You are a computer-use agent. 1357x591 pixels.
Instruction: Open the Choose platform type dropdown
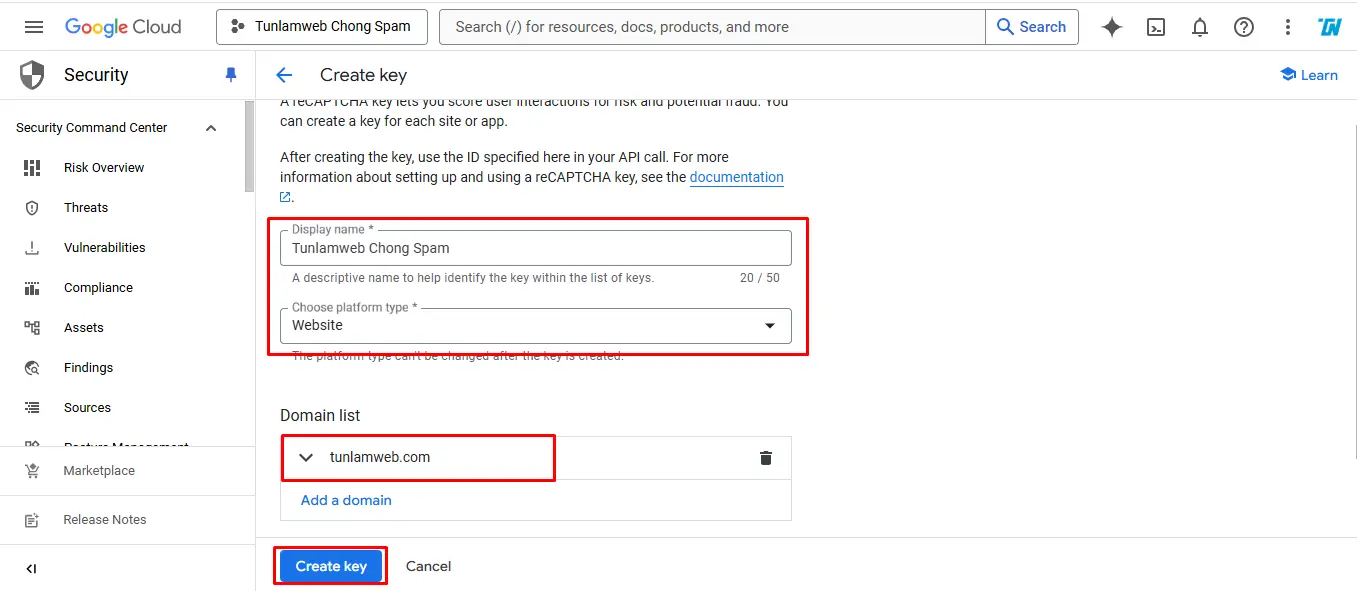point(536,326)
